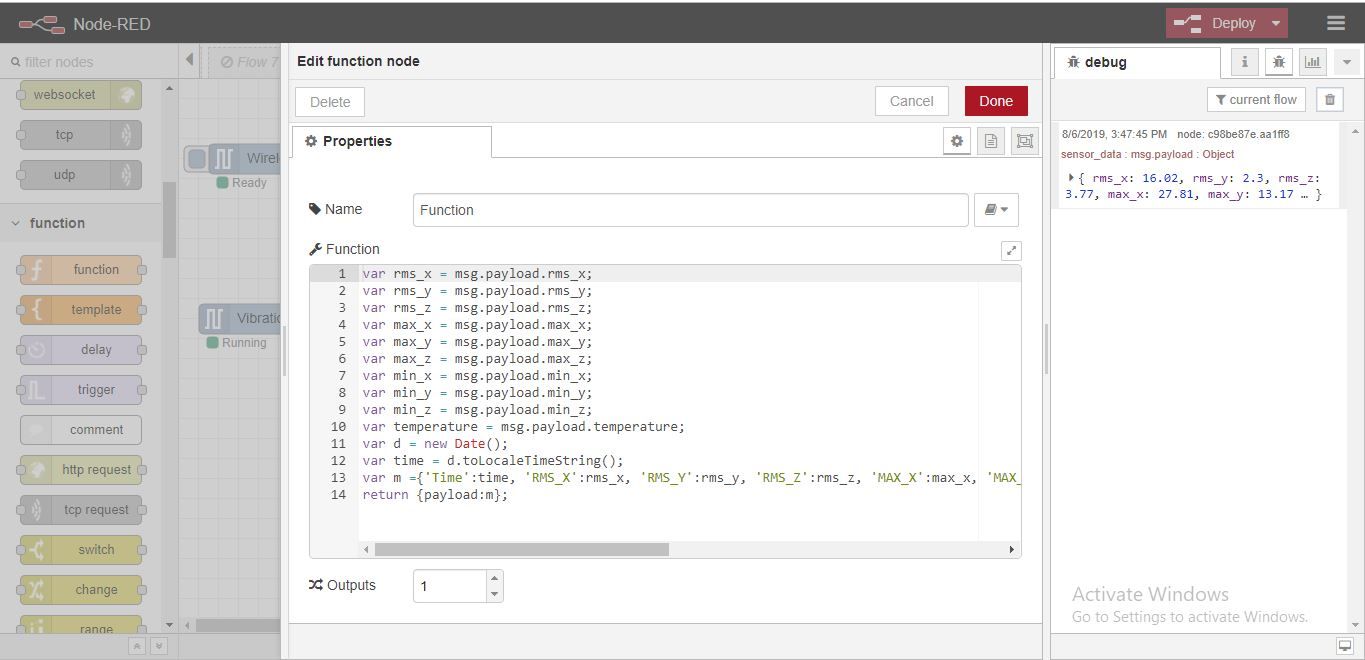Click the function node in palette
This screenshot has height=660, width=1365.
81,270
